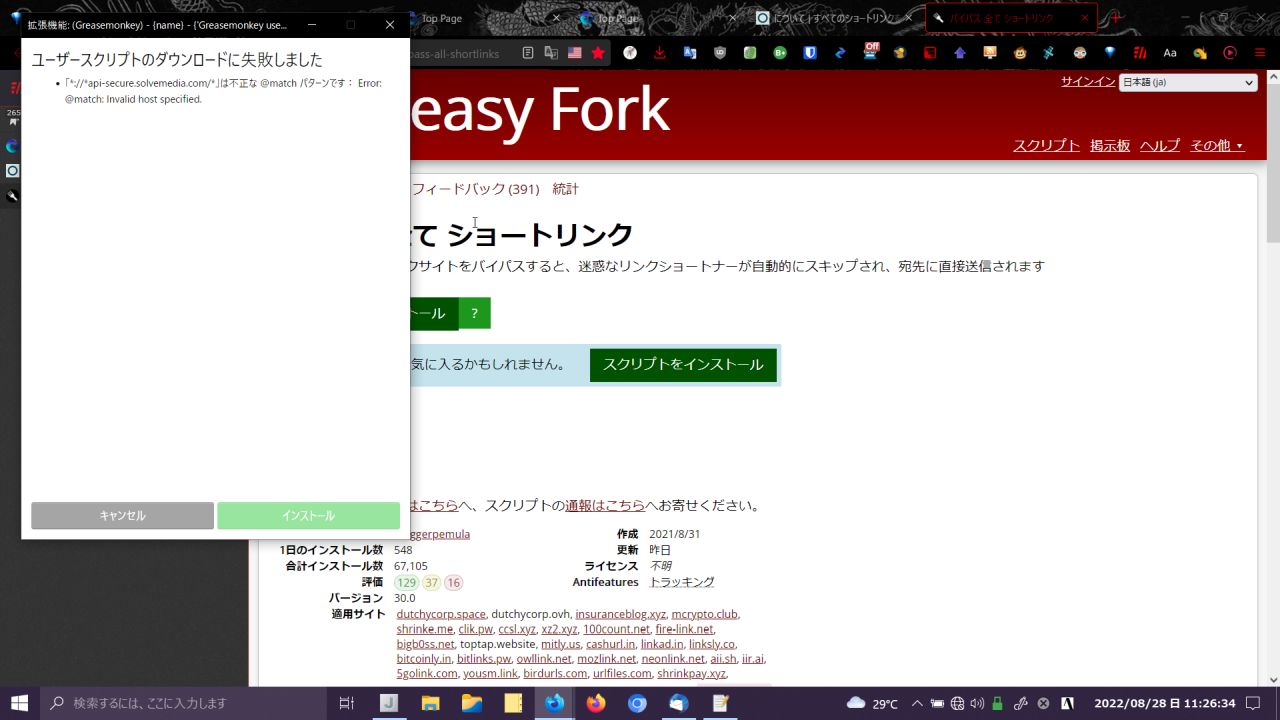This screenshot has height=720, width=1280.
Task: Click the page vertical scrollbar
Action: 1273,378
